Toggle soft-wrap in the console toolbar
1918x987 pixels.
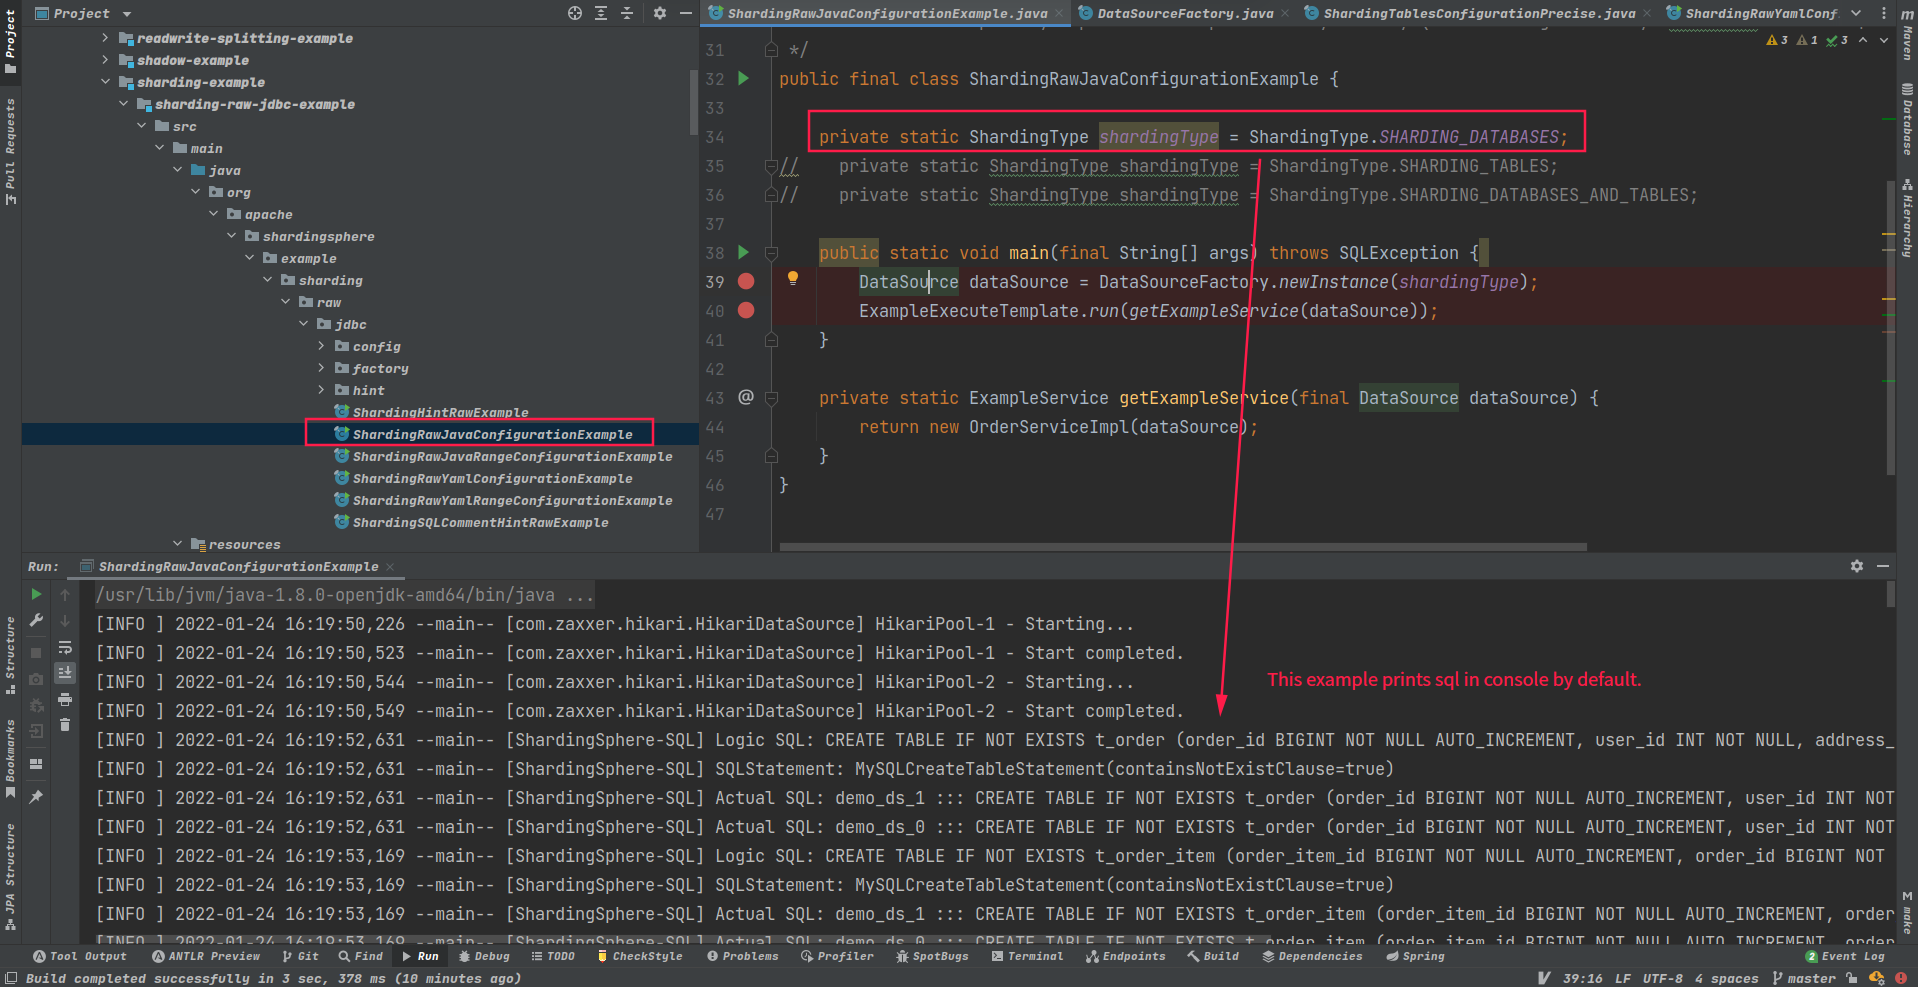click(x=65, y=649)
